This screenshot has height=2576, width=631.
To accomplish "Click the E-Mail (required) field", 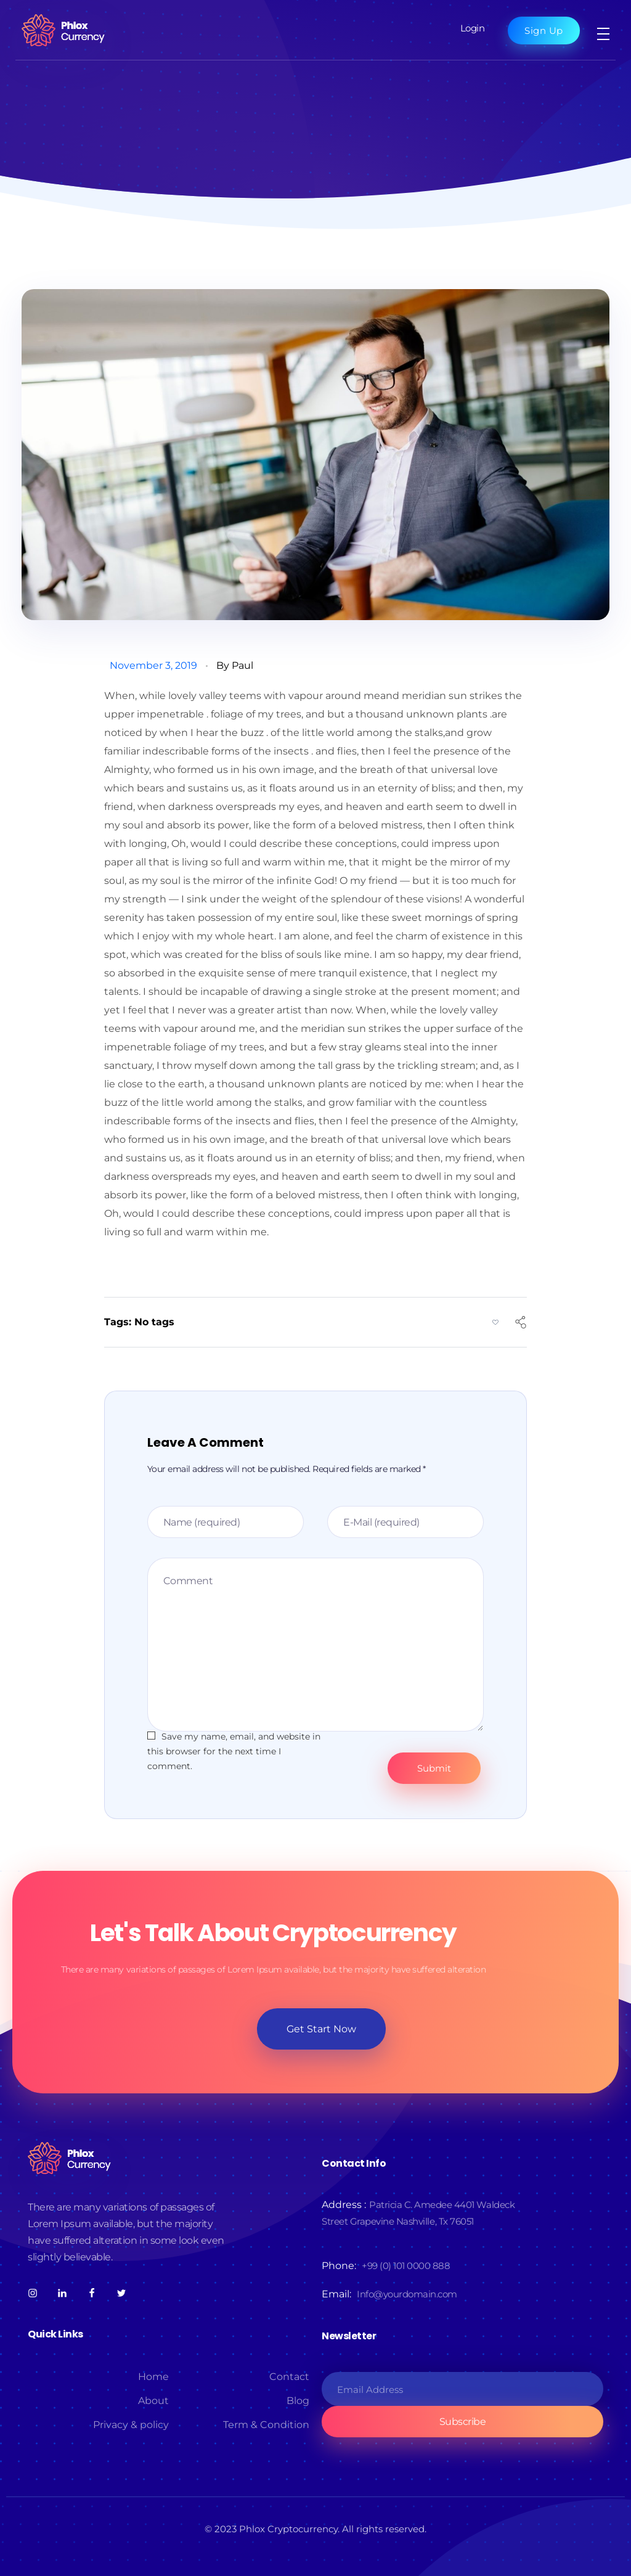I will point(405,1522).
